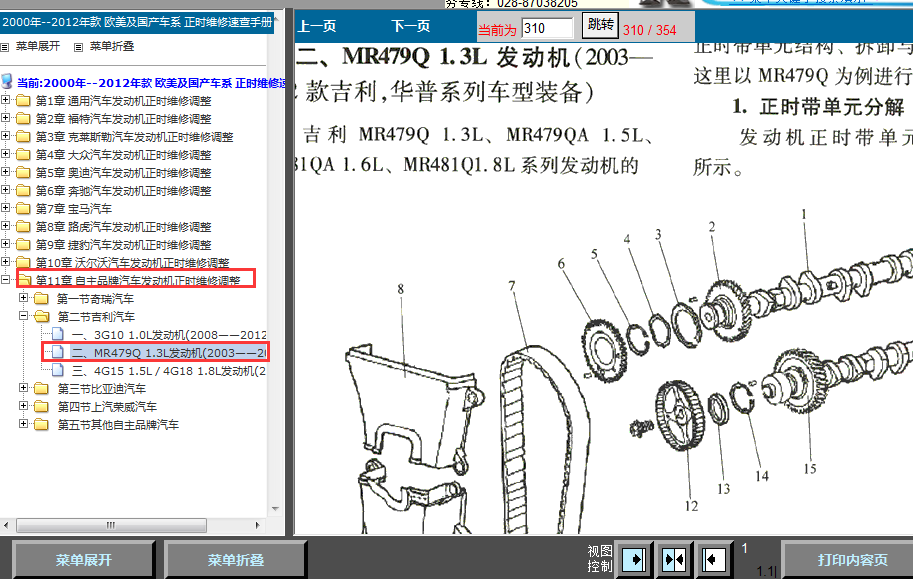Collapse 第11章 自主品牌汽车 tree node
Image resolution: width=913 pixels, height=579 pixels.
tap(5, 280)
